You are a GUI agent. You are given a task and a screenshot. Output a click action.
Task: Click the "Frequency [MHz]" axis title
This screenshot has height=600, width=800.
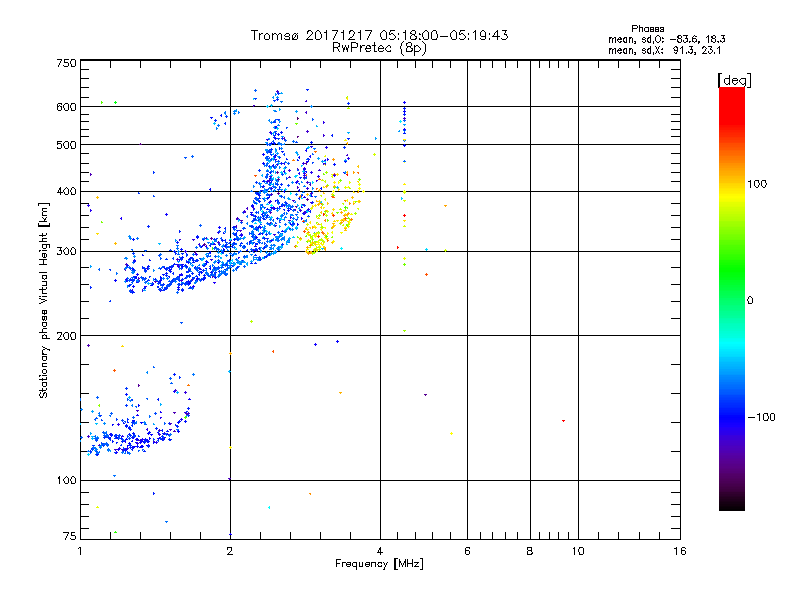click(x=379, y=564)
